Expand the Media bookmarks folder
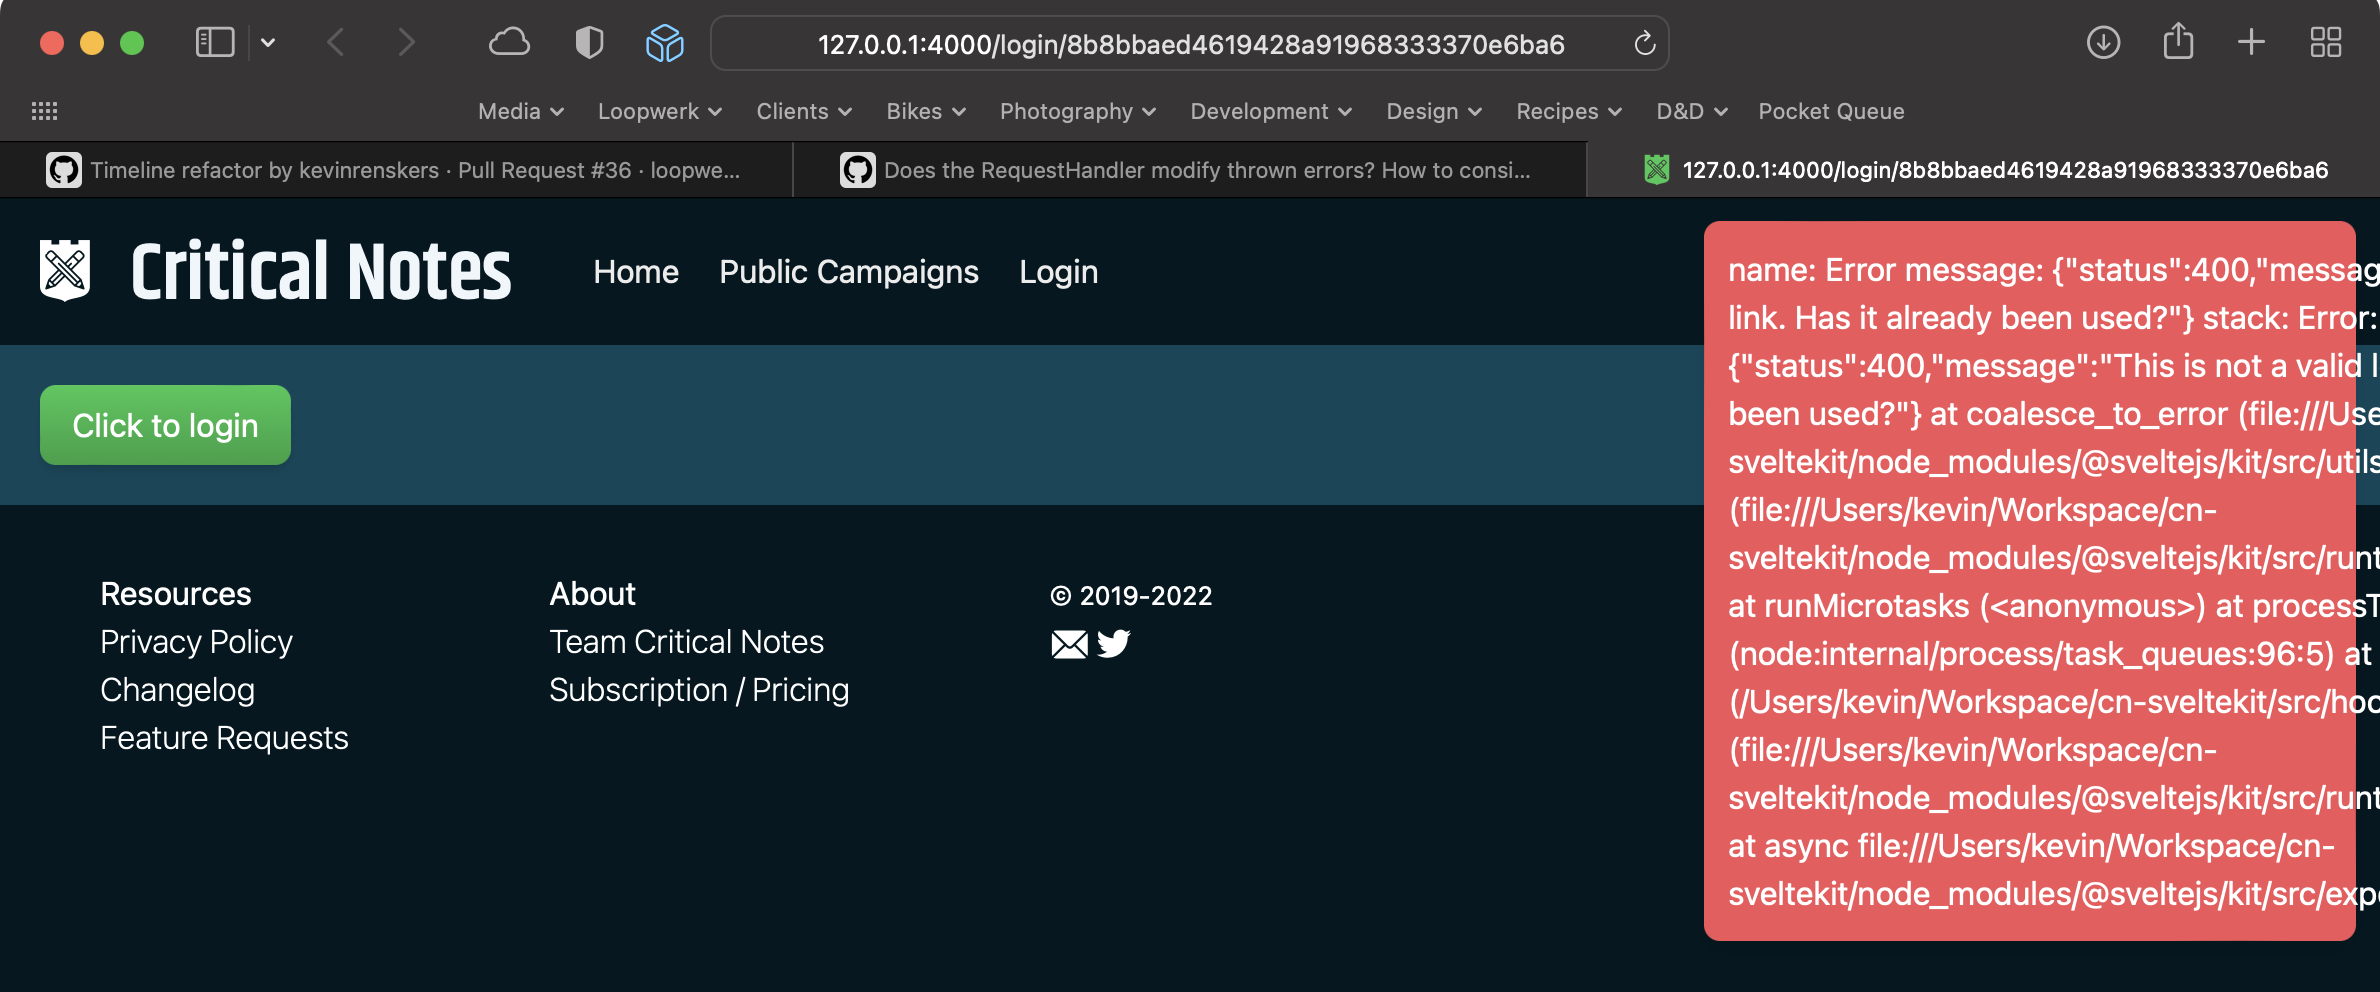Viewport: 2380px width, 992px height. (x=521, y=111)
